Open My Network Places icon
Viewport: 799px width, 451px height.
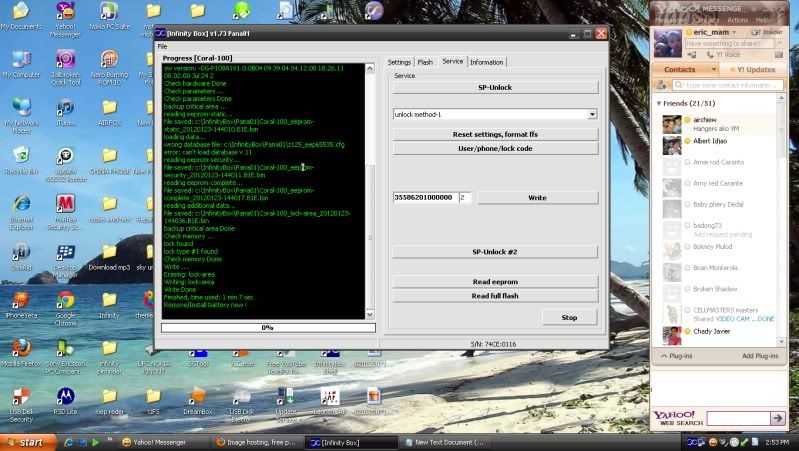(21, 115)
